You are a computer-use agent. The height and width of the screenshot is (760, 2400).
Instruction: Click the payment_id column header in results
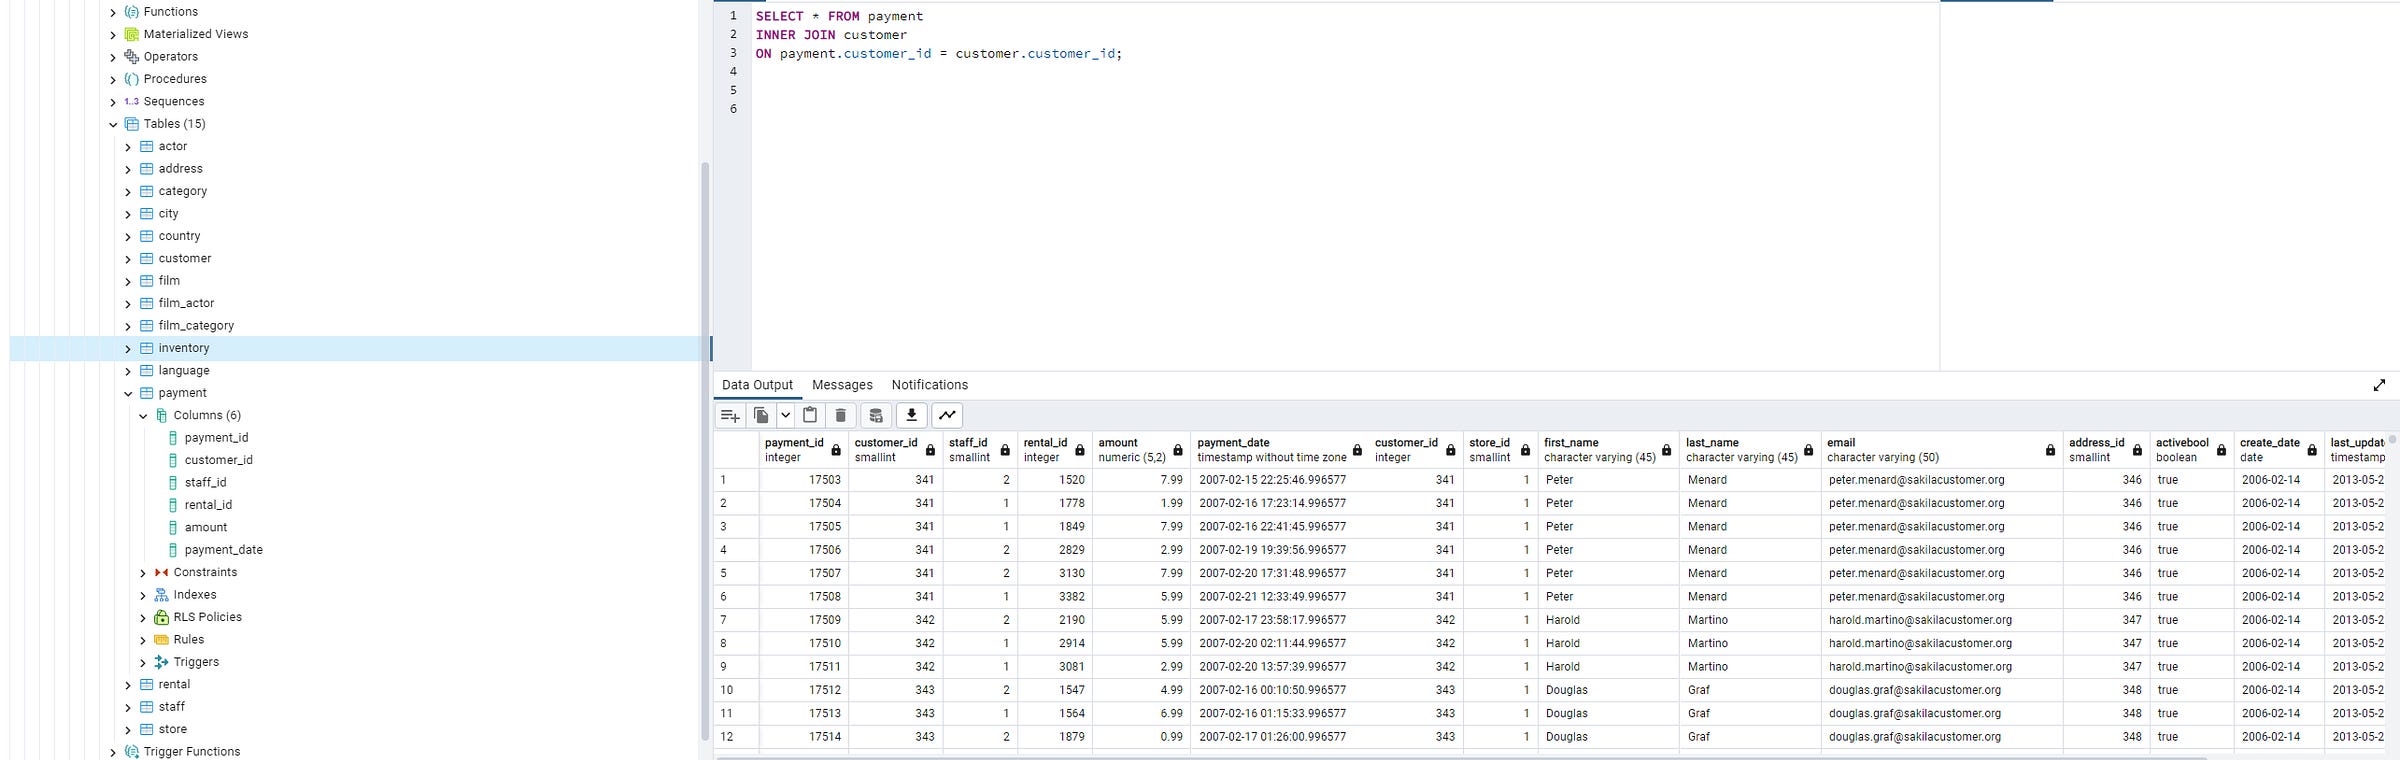803,450
